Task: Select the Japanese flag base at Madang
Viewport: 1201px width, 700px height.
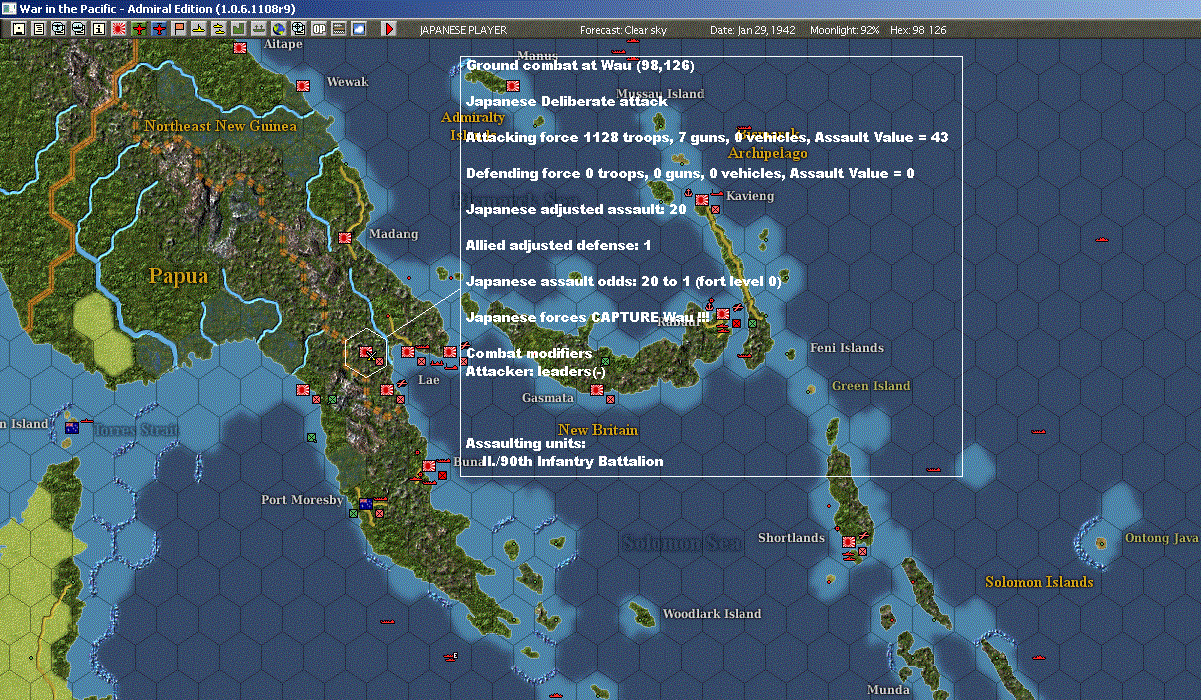Action: click(345, 238)
